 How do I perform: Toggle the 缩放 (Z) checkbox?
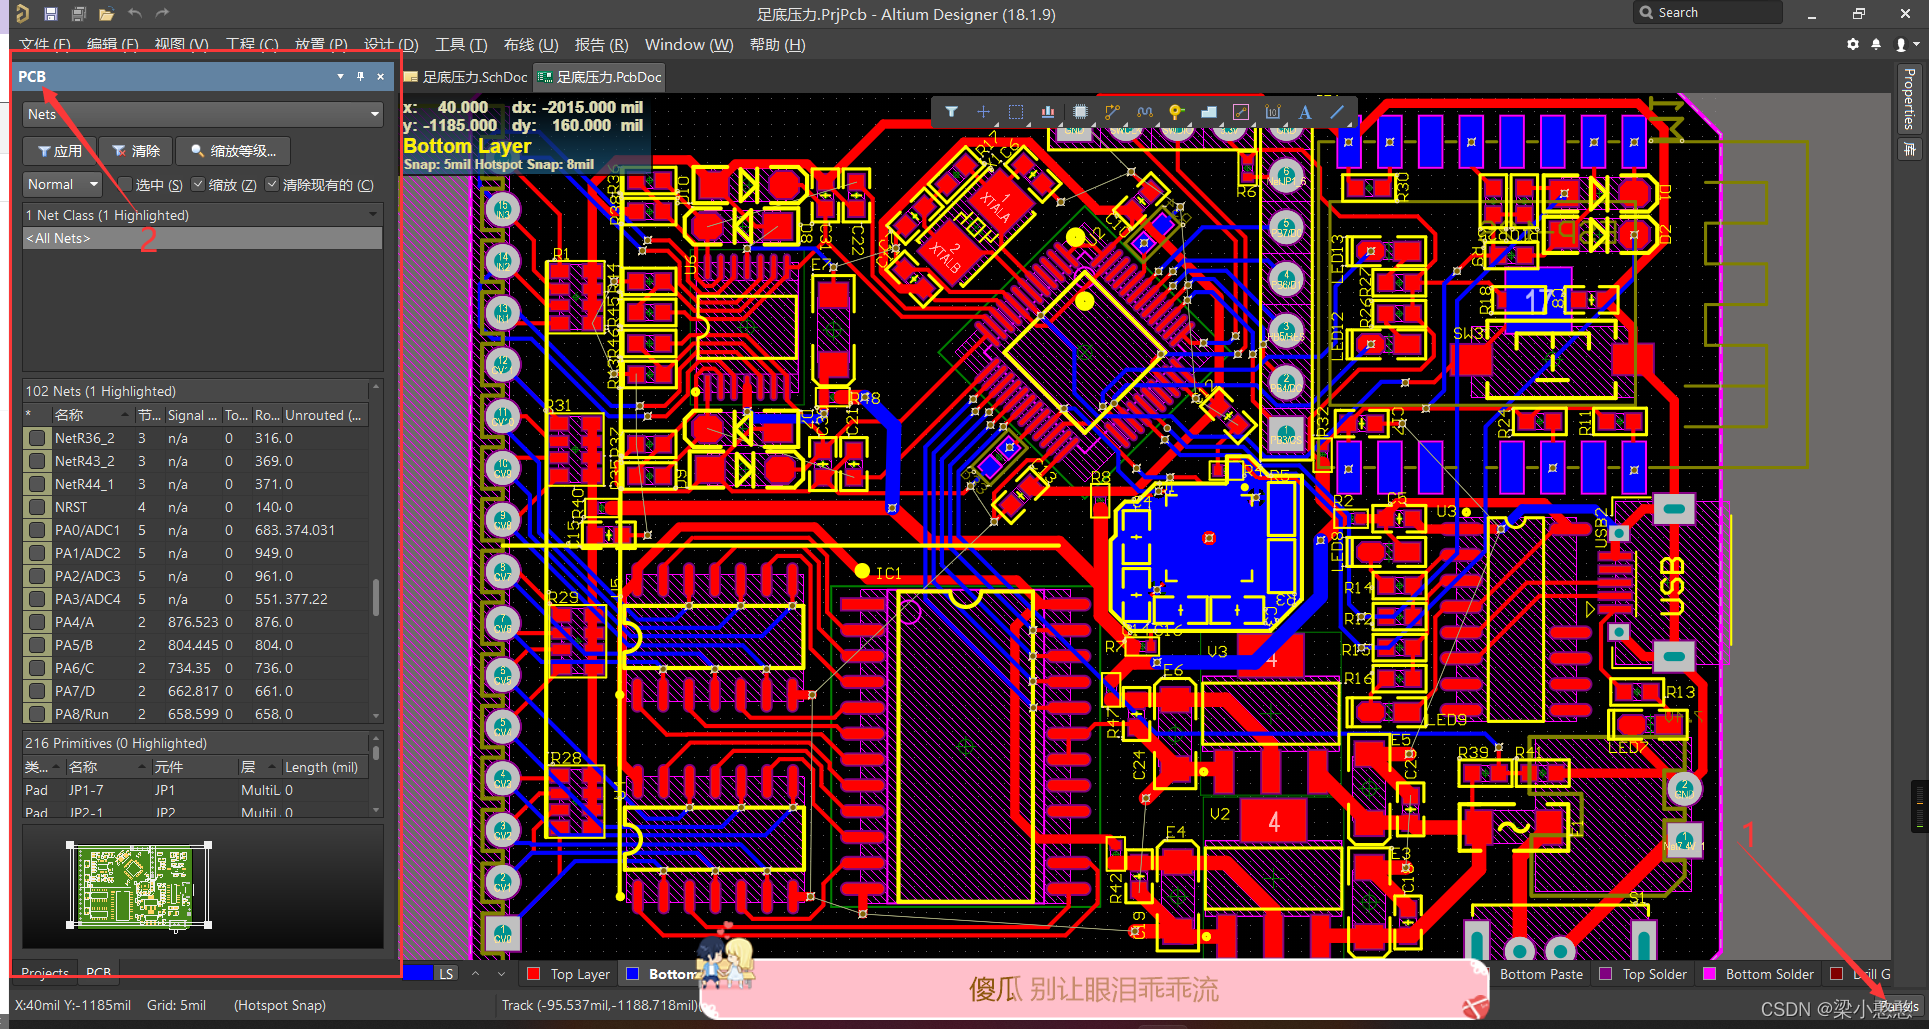(x=199, y=185)
